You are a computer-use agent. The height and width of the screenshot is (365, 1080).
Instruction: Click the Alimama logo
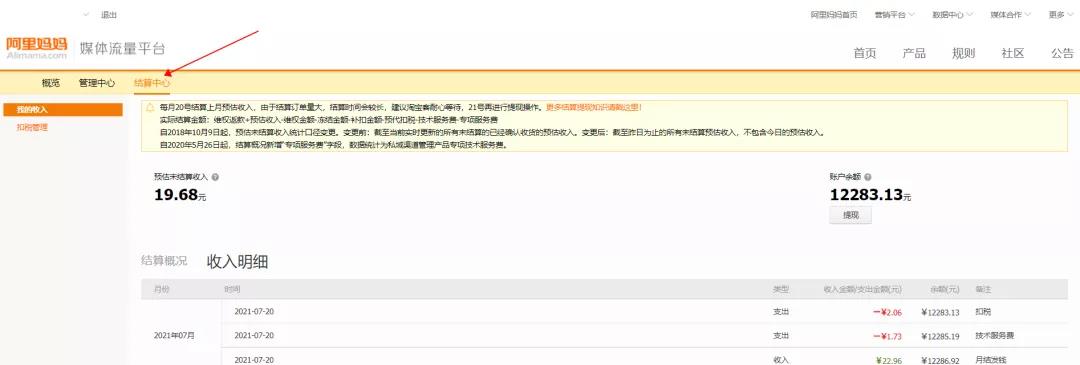click(x=37, y=48)
